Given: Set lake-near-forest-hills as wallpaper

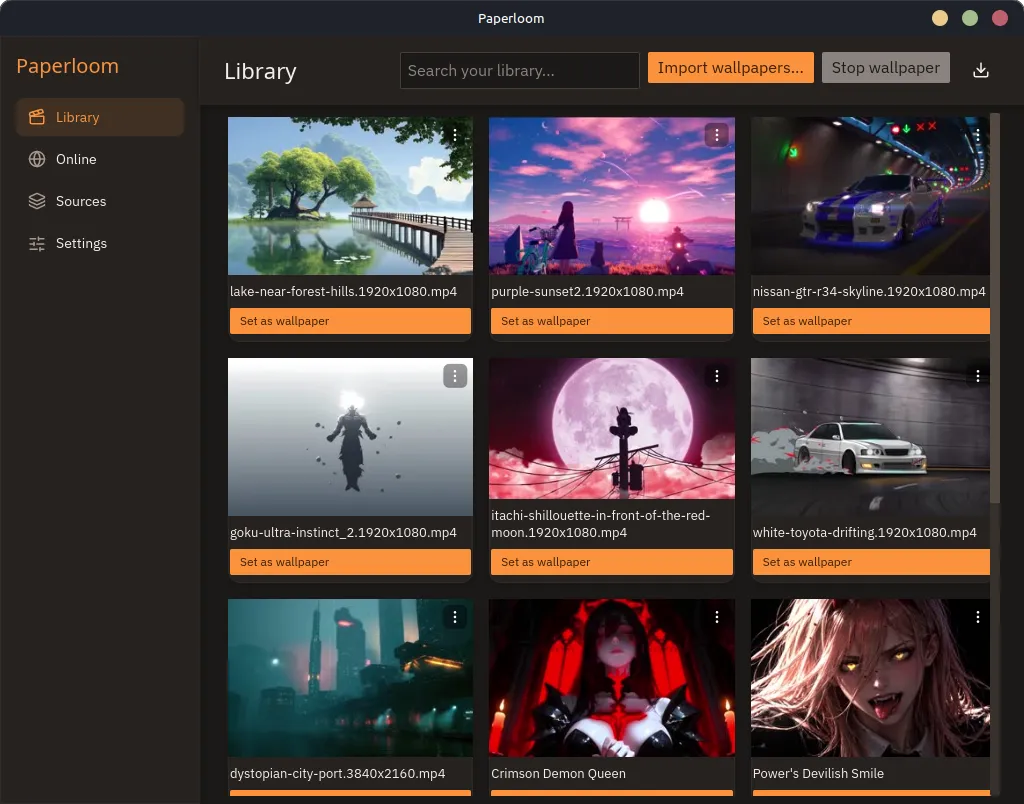Looking at the screenshot, I should tap(350, 321).
